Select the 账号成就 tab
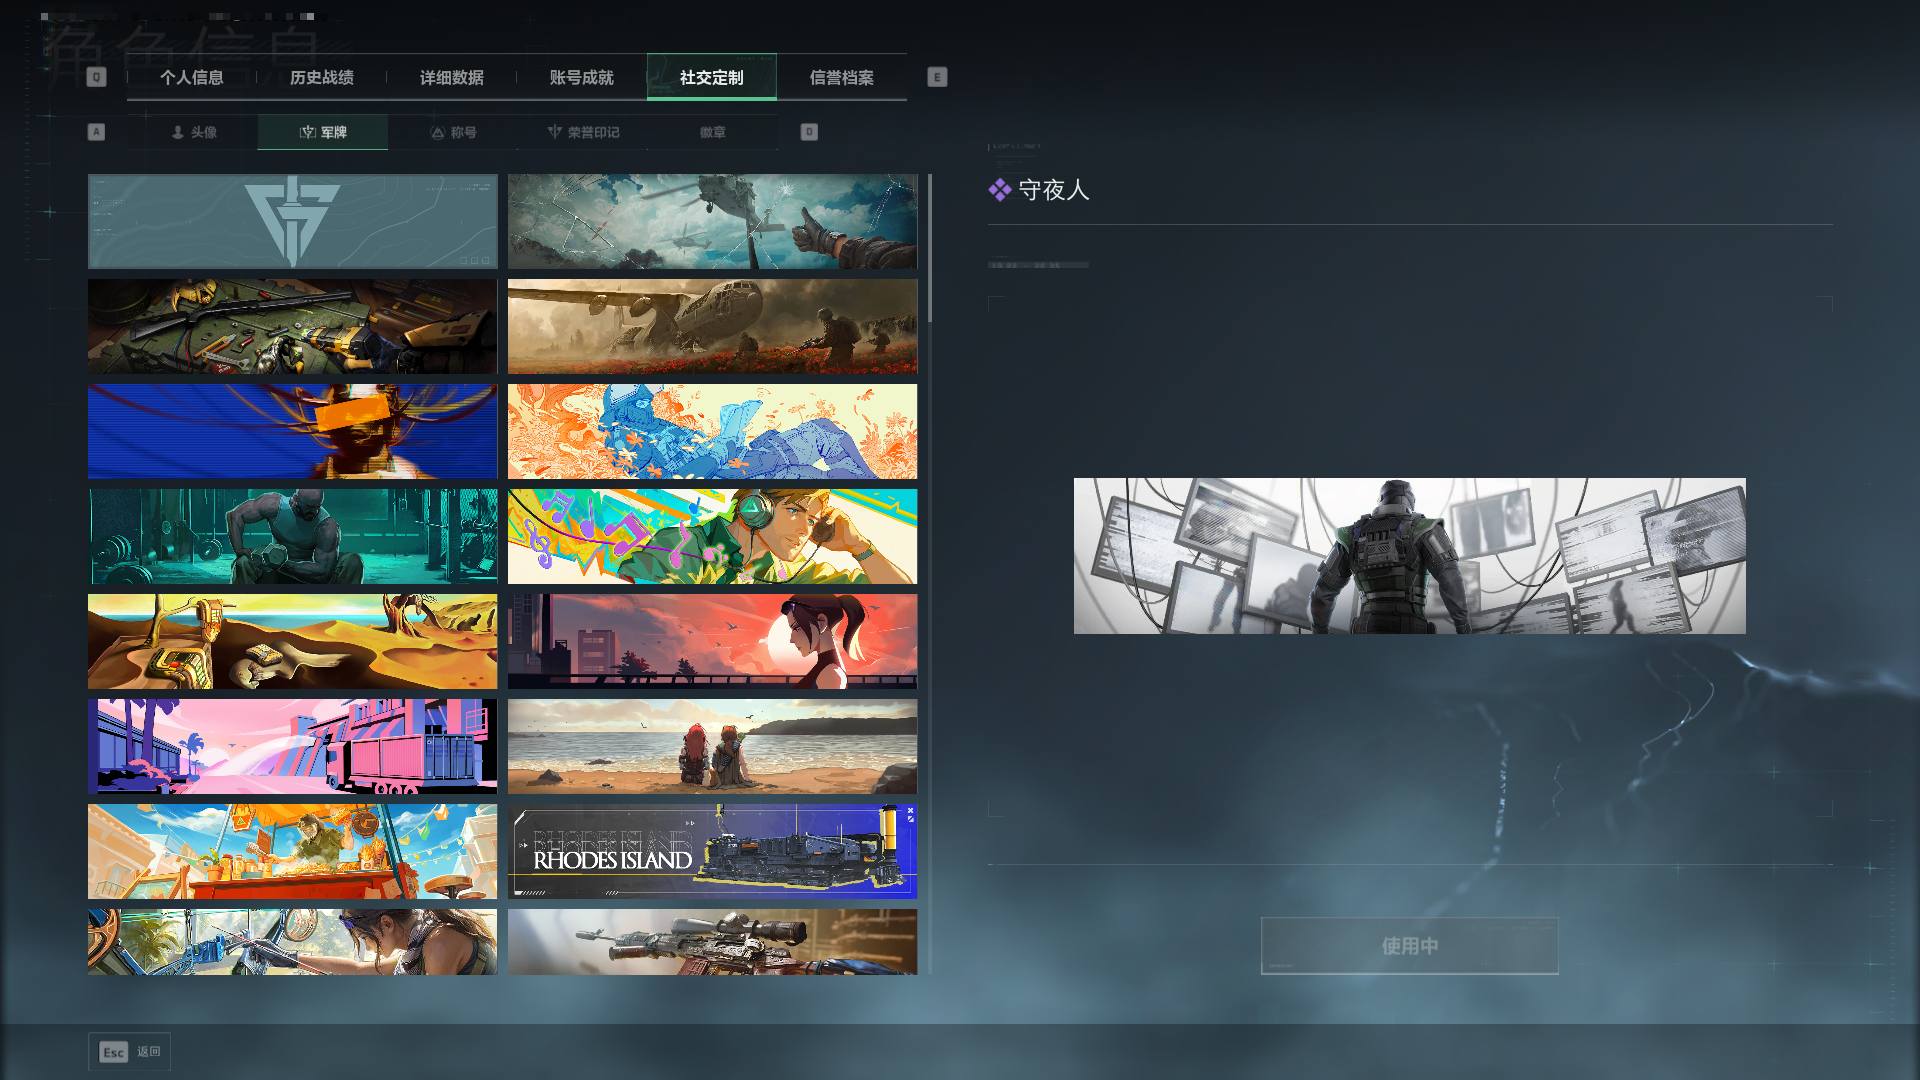Viewport: 1920px width, 1080px height. [x=582, y=77]
